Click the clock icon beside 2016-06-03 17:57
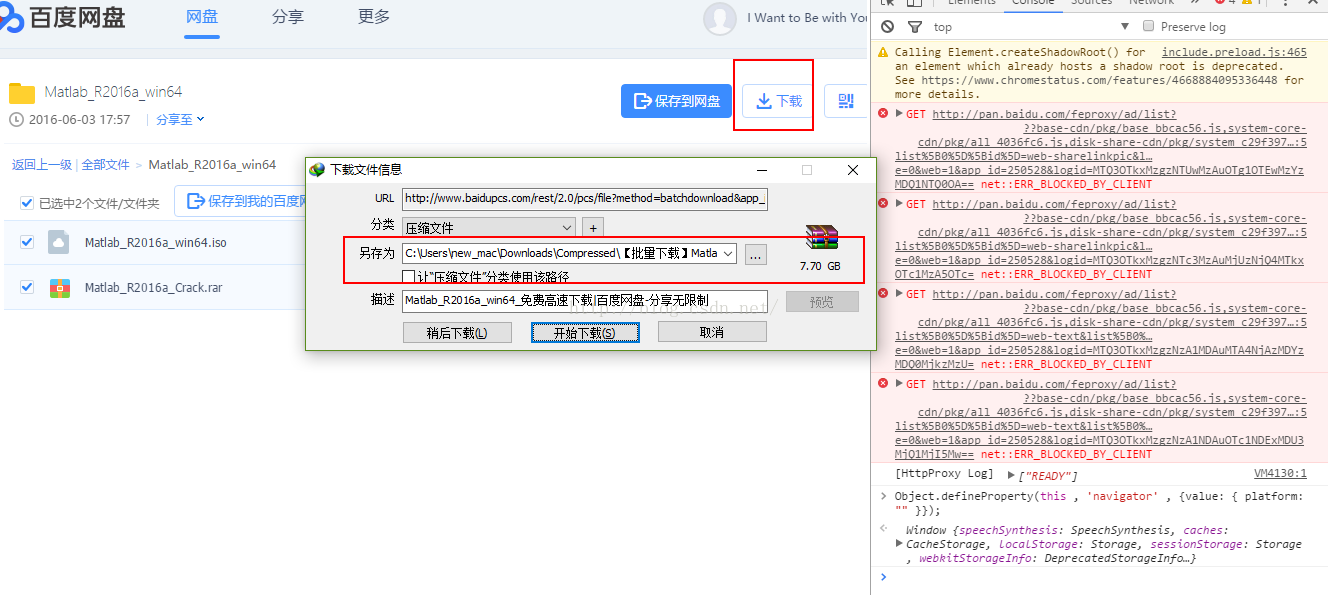This screenshot has height=595, width=1328. [x=16, y=119]
